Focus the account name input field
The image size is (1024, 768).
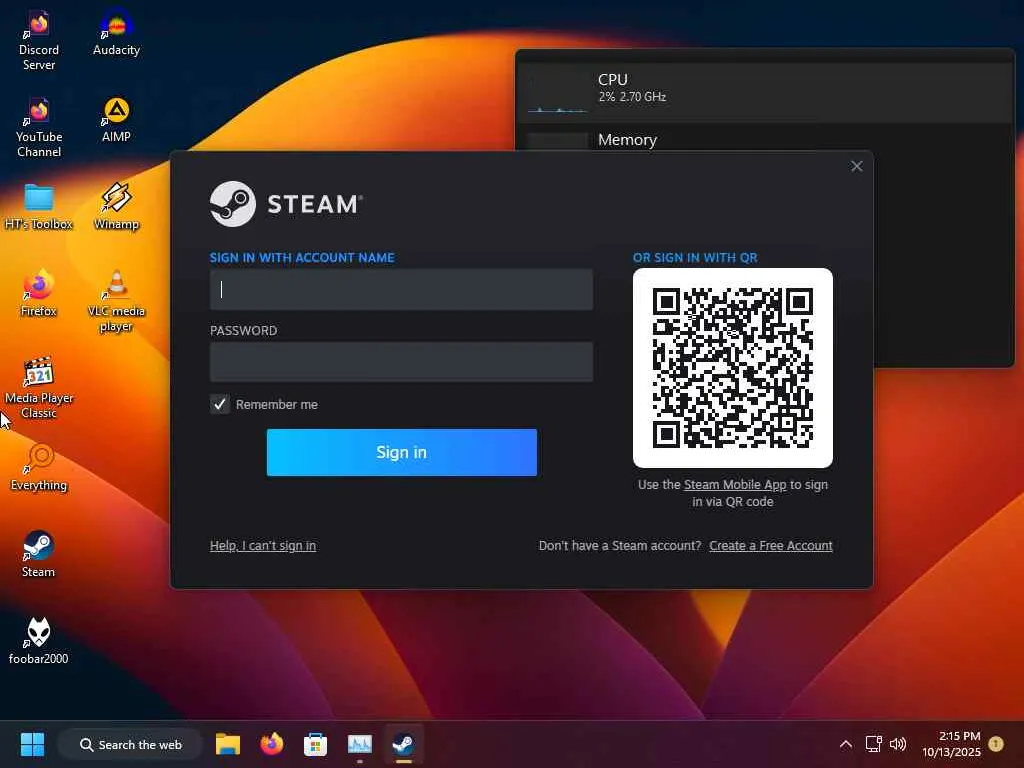pos(401,289)
